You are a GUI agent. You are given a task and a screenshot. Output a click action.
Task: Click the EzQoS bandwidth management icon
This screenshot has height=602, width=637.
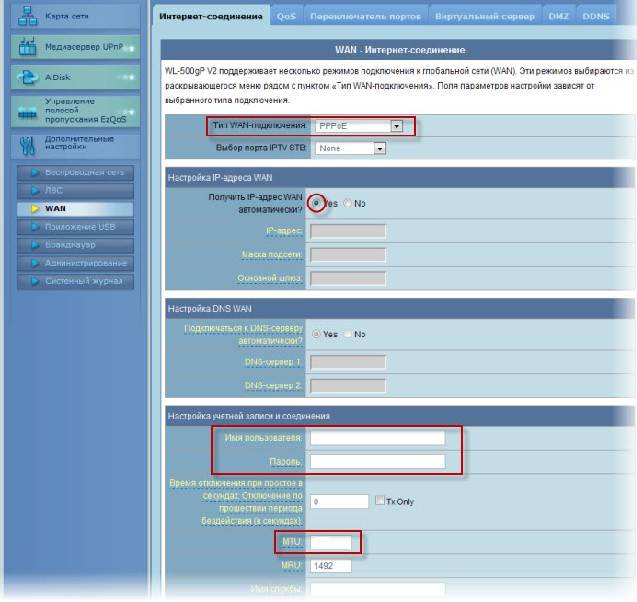point(28,113)
